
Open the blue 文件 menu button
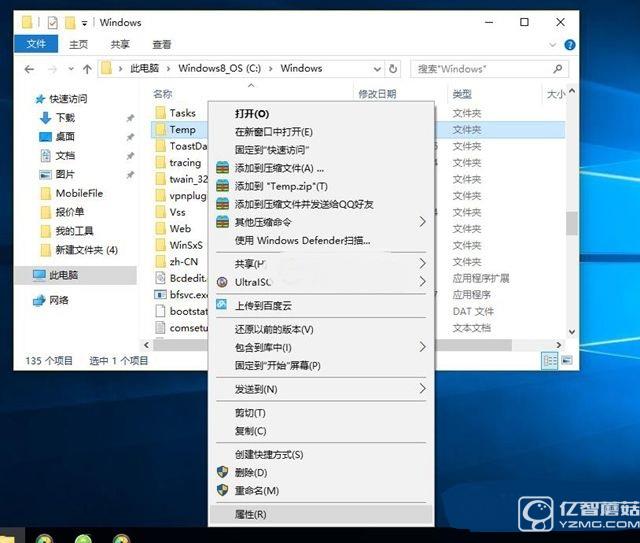coord(36,44)
